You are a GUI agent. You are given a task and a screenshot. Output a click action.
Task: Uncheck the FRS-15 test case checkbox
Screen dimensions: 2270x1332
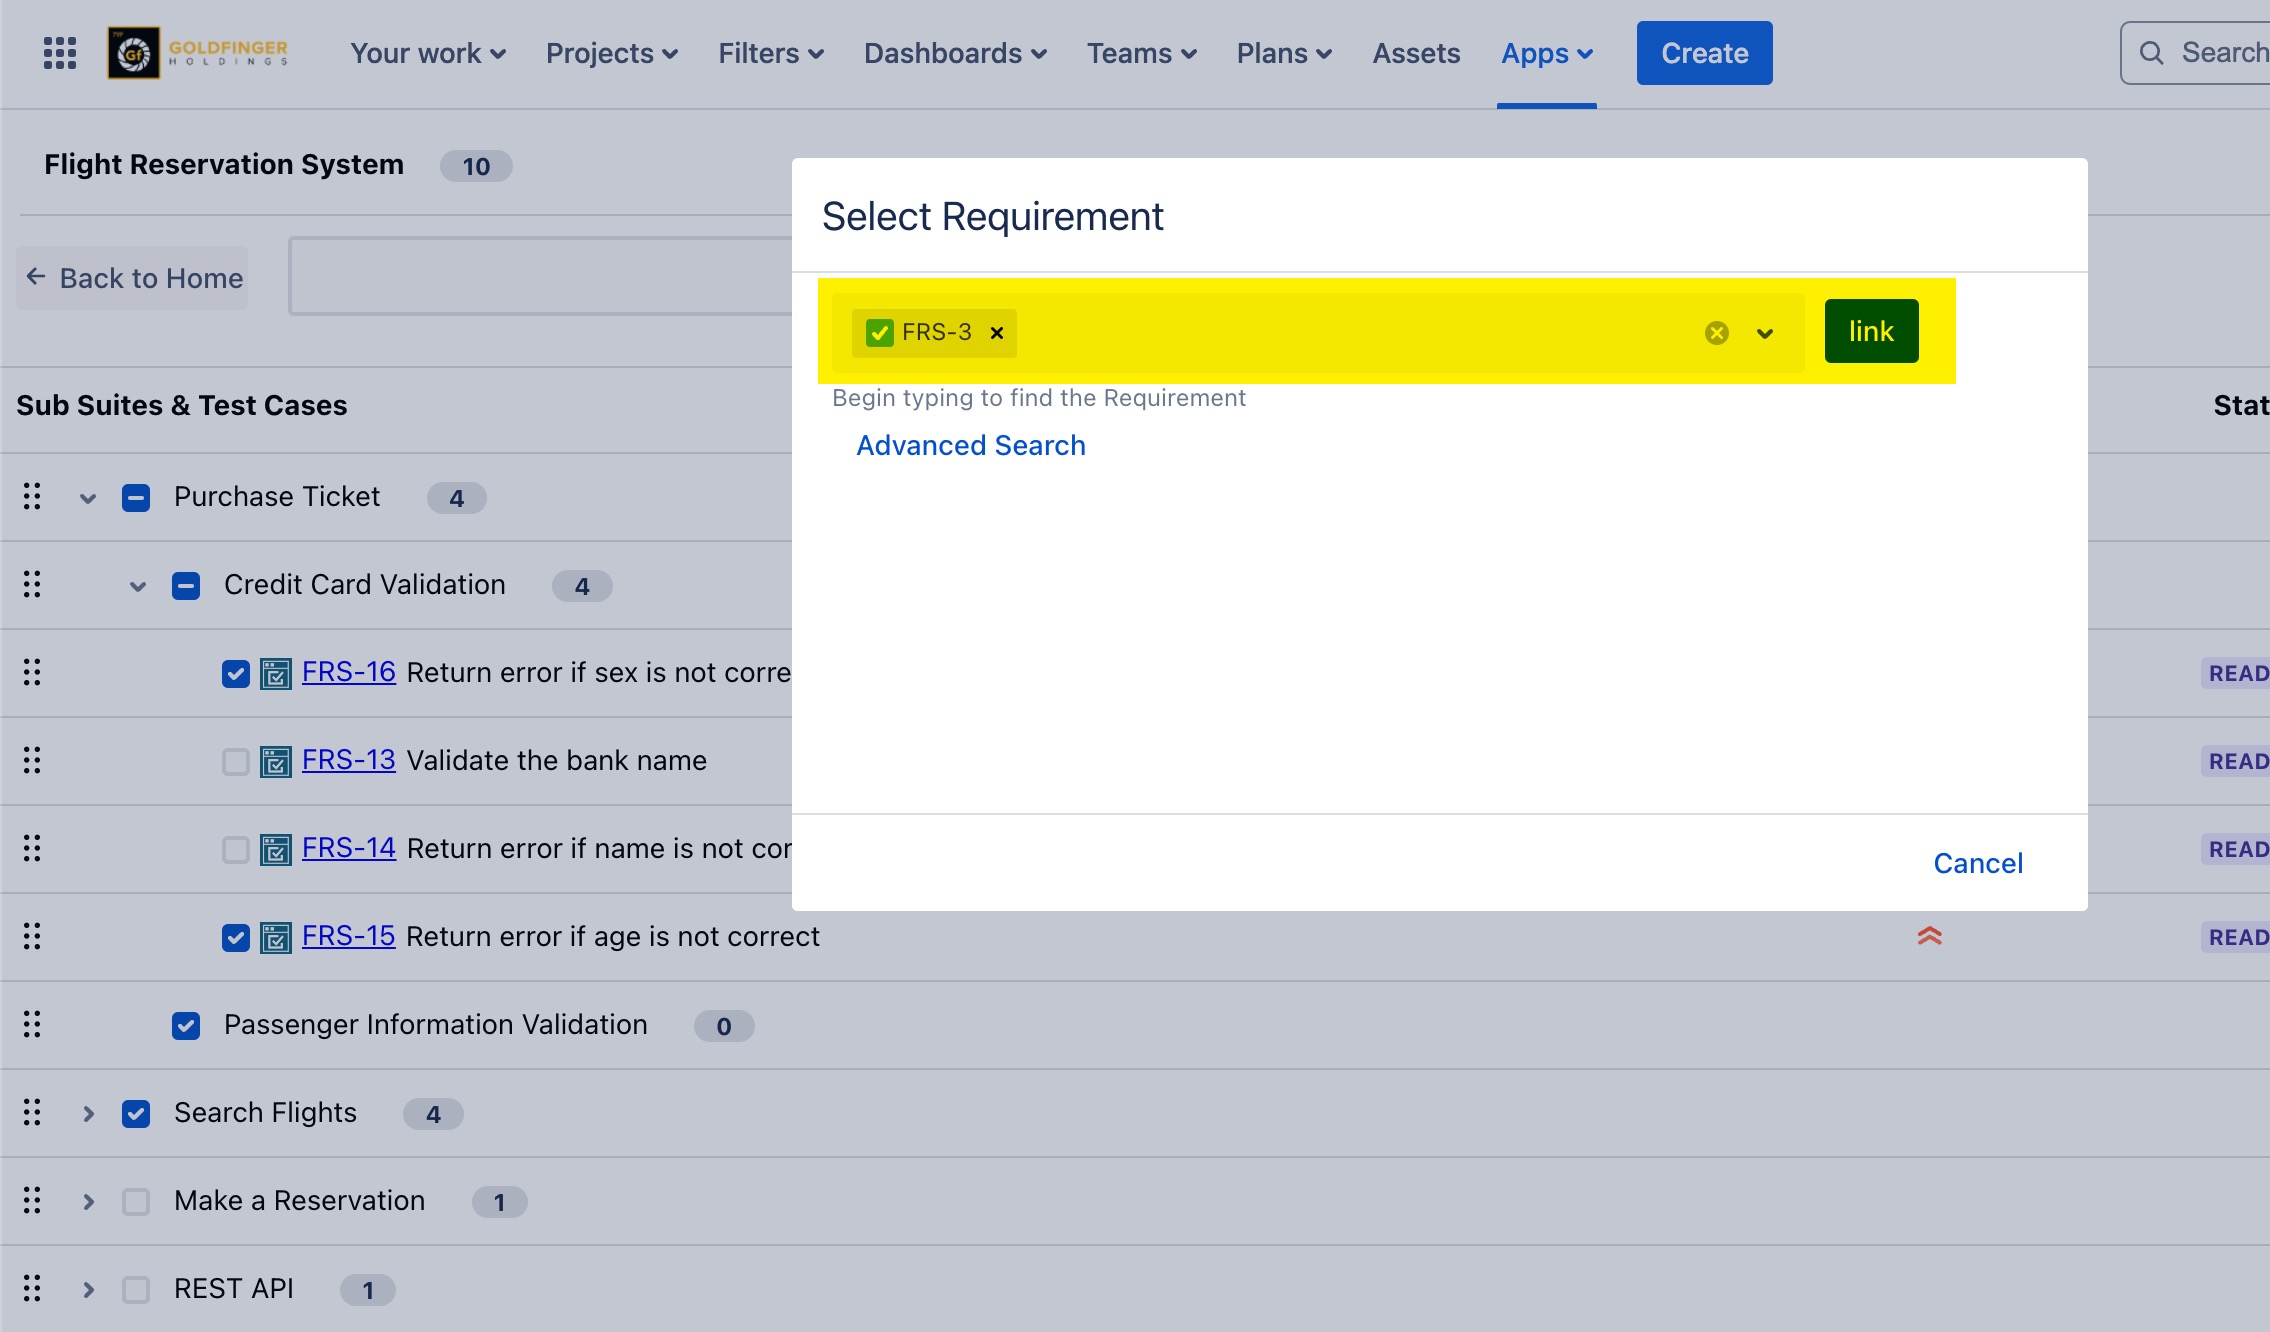click(x=236, y=938)
